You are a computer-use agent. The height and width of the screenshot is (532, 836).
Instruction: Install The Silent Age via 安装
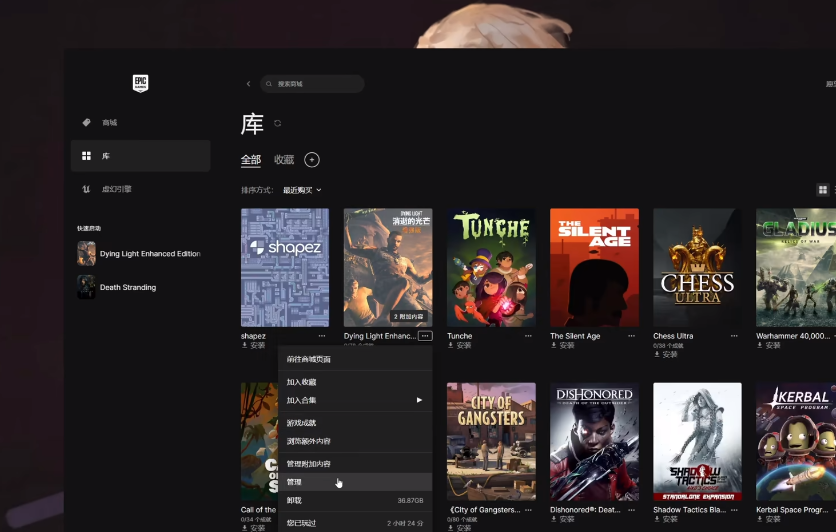tap(562, 345)
